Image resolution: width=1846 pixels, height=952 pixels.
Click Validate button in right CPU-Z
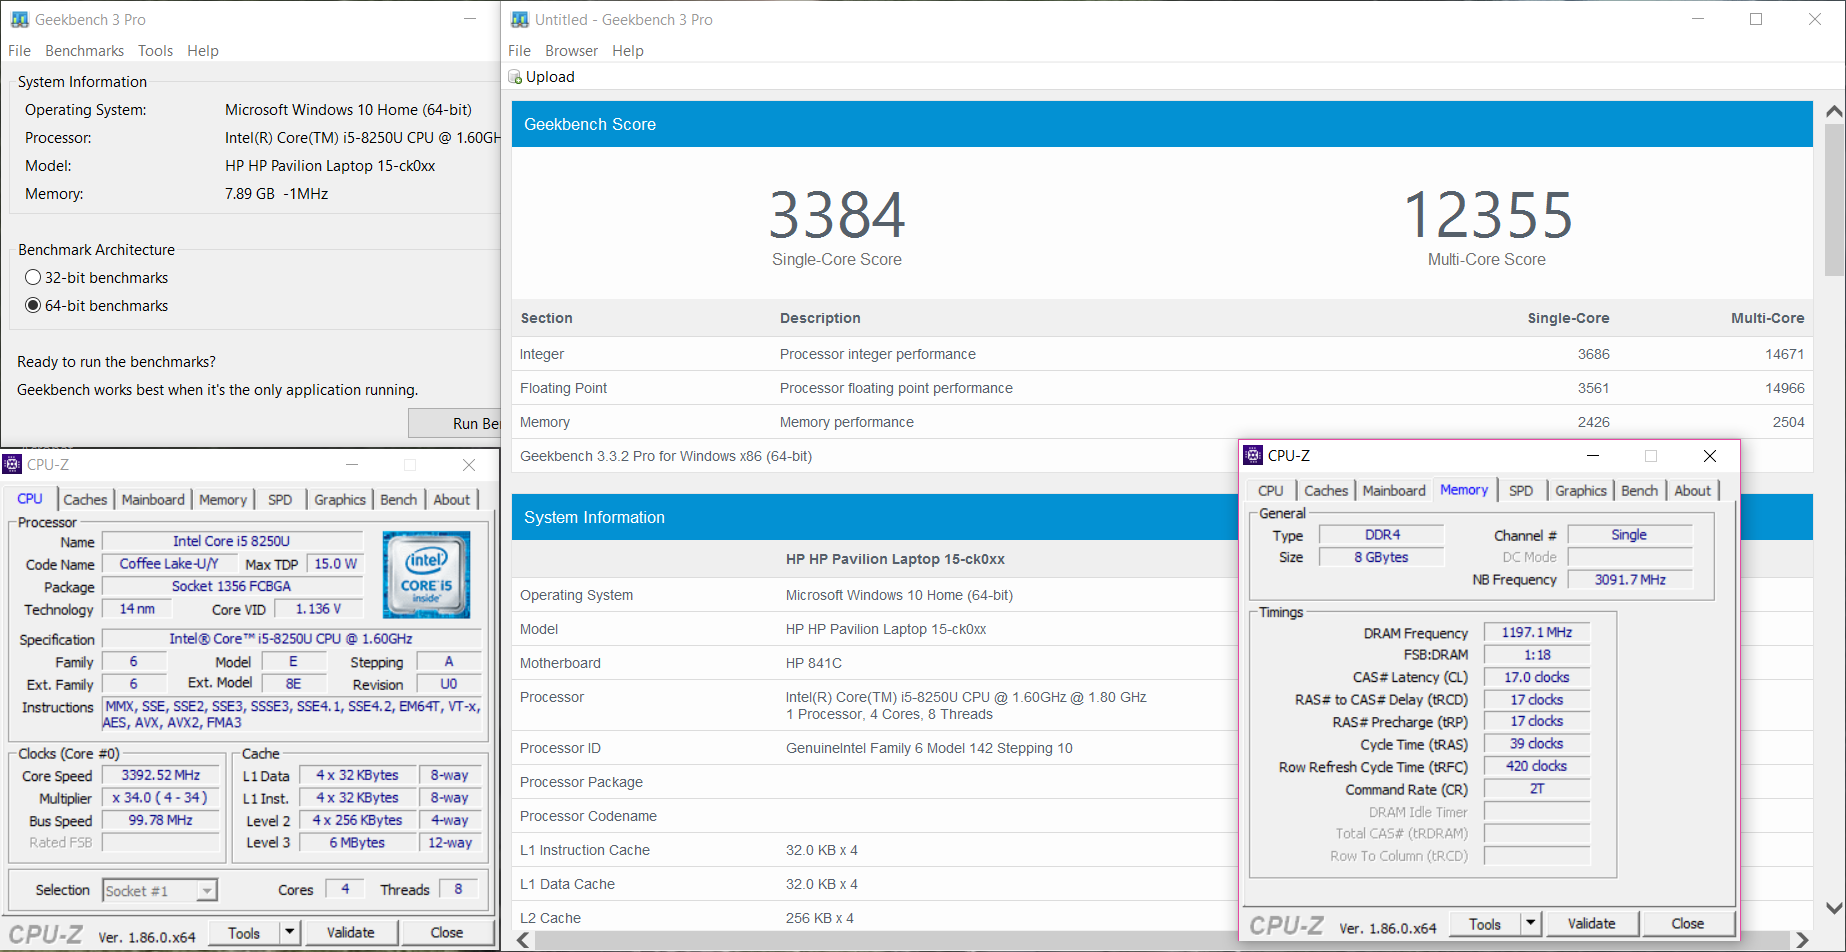pyautogui.click(x=1592, y=924)
